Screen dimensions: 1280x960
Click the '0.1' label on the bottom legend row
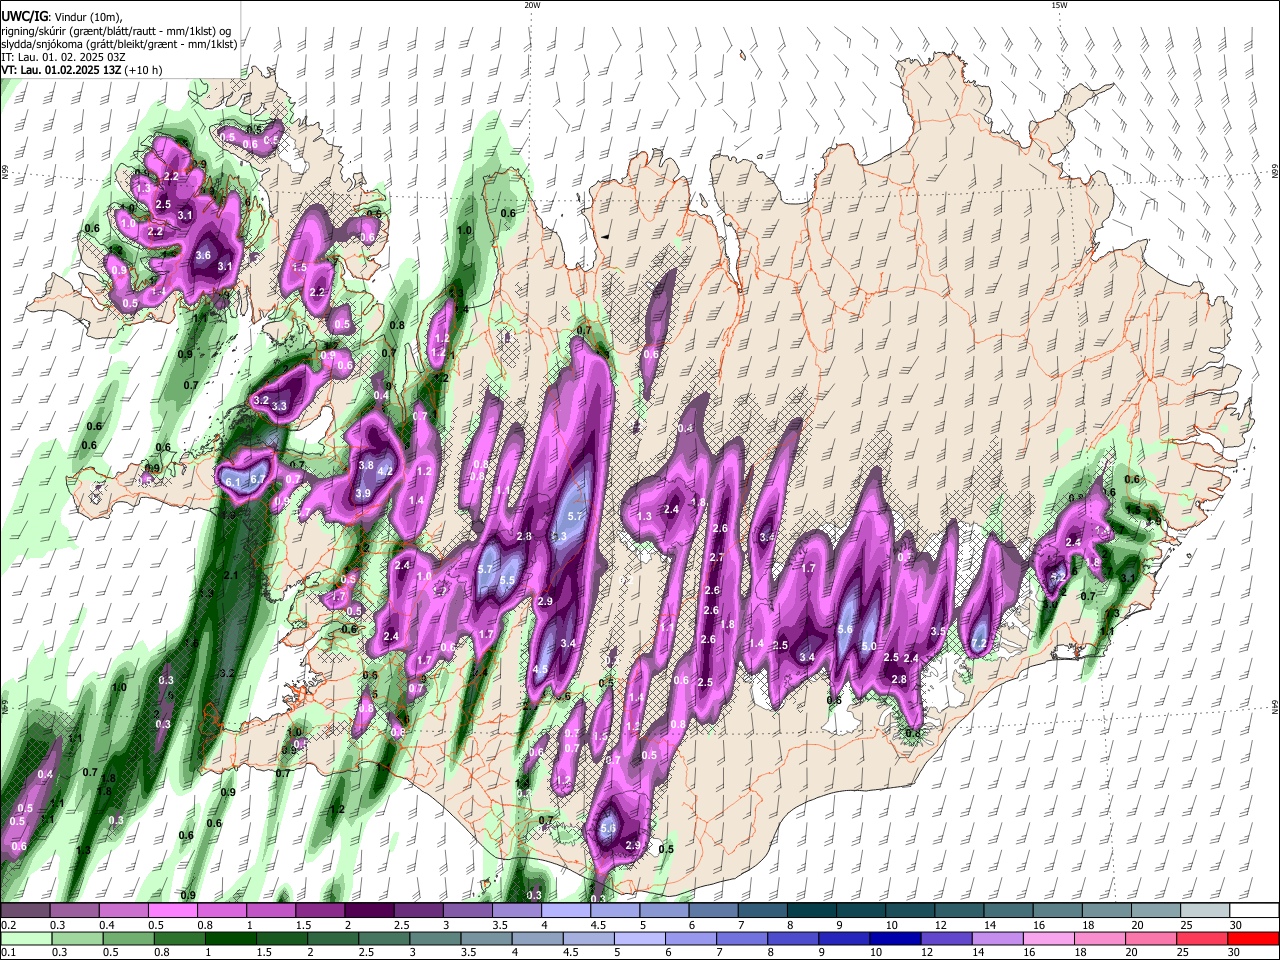[x=8, y=952]
